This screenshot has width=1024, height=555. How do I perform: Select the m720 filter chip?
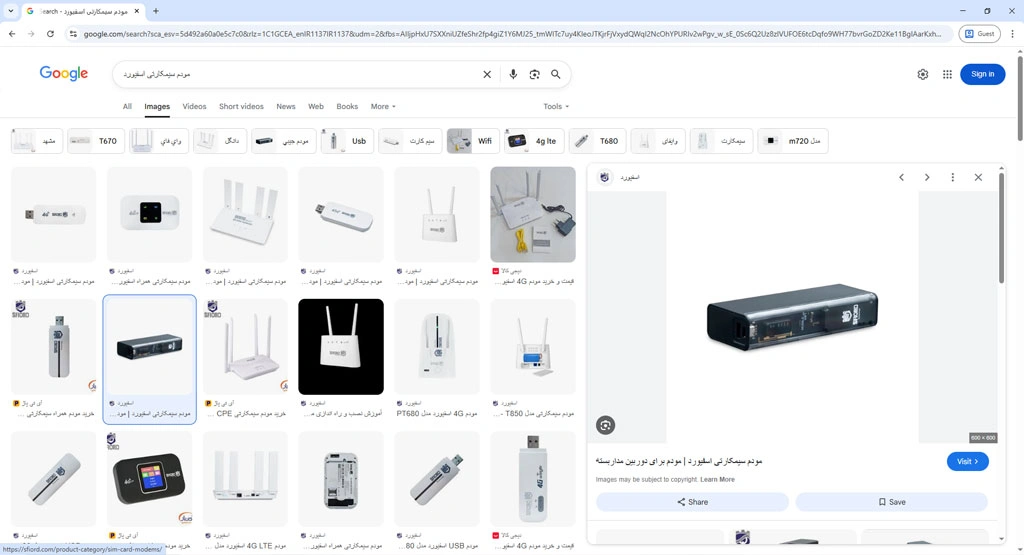793,141
